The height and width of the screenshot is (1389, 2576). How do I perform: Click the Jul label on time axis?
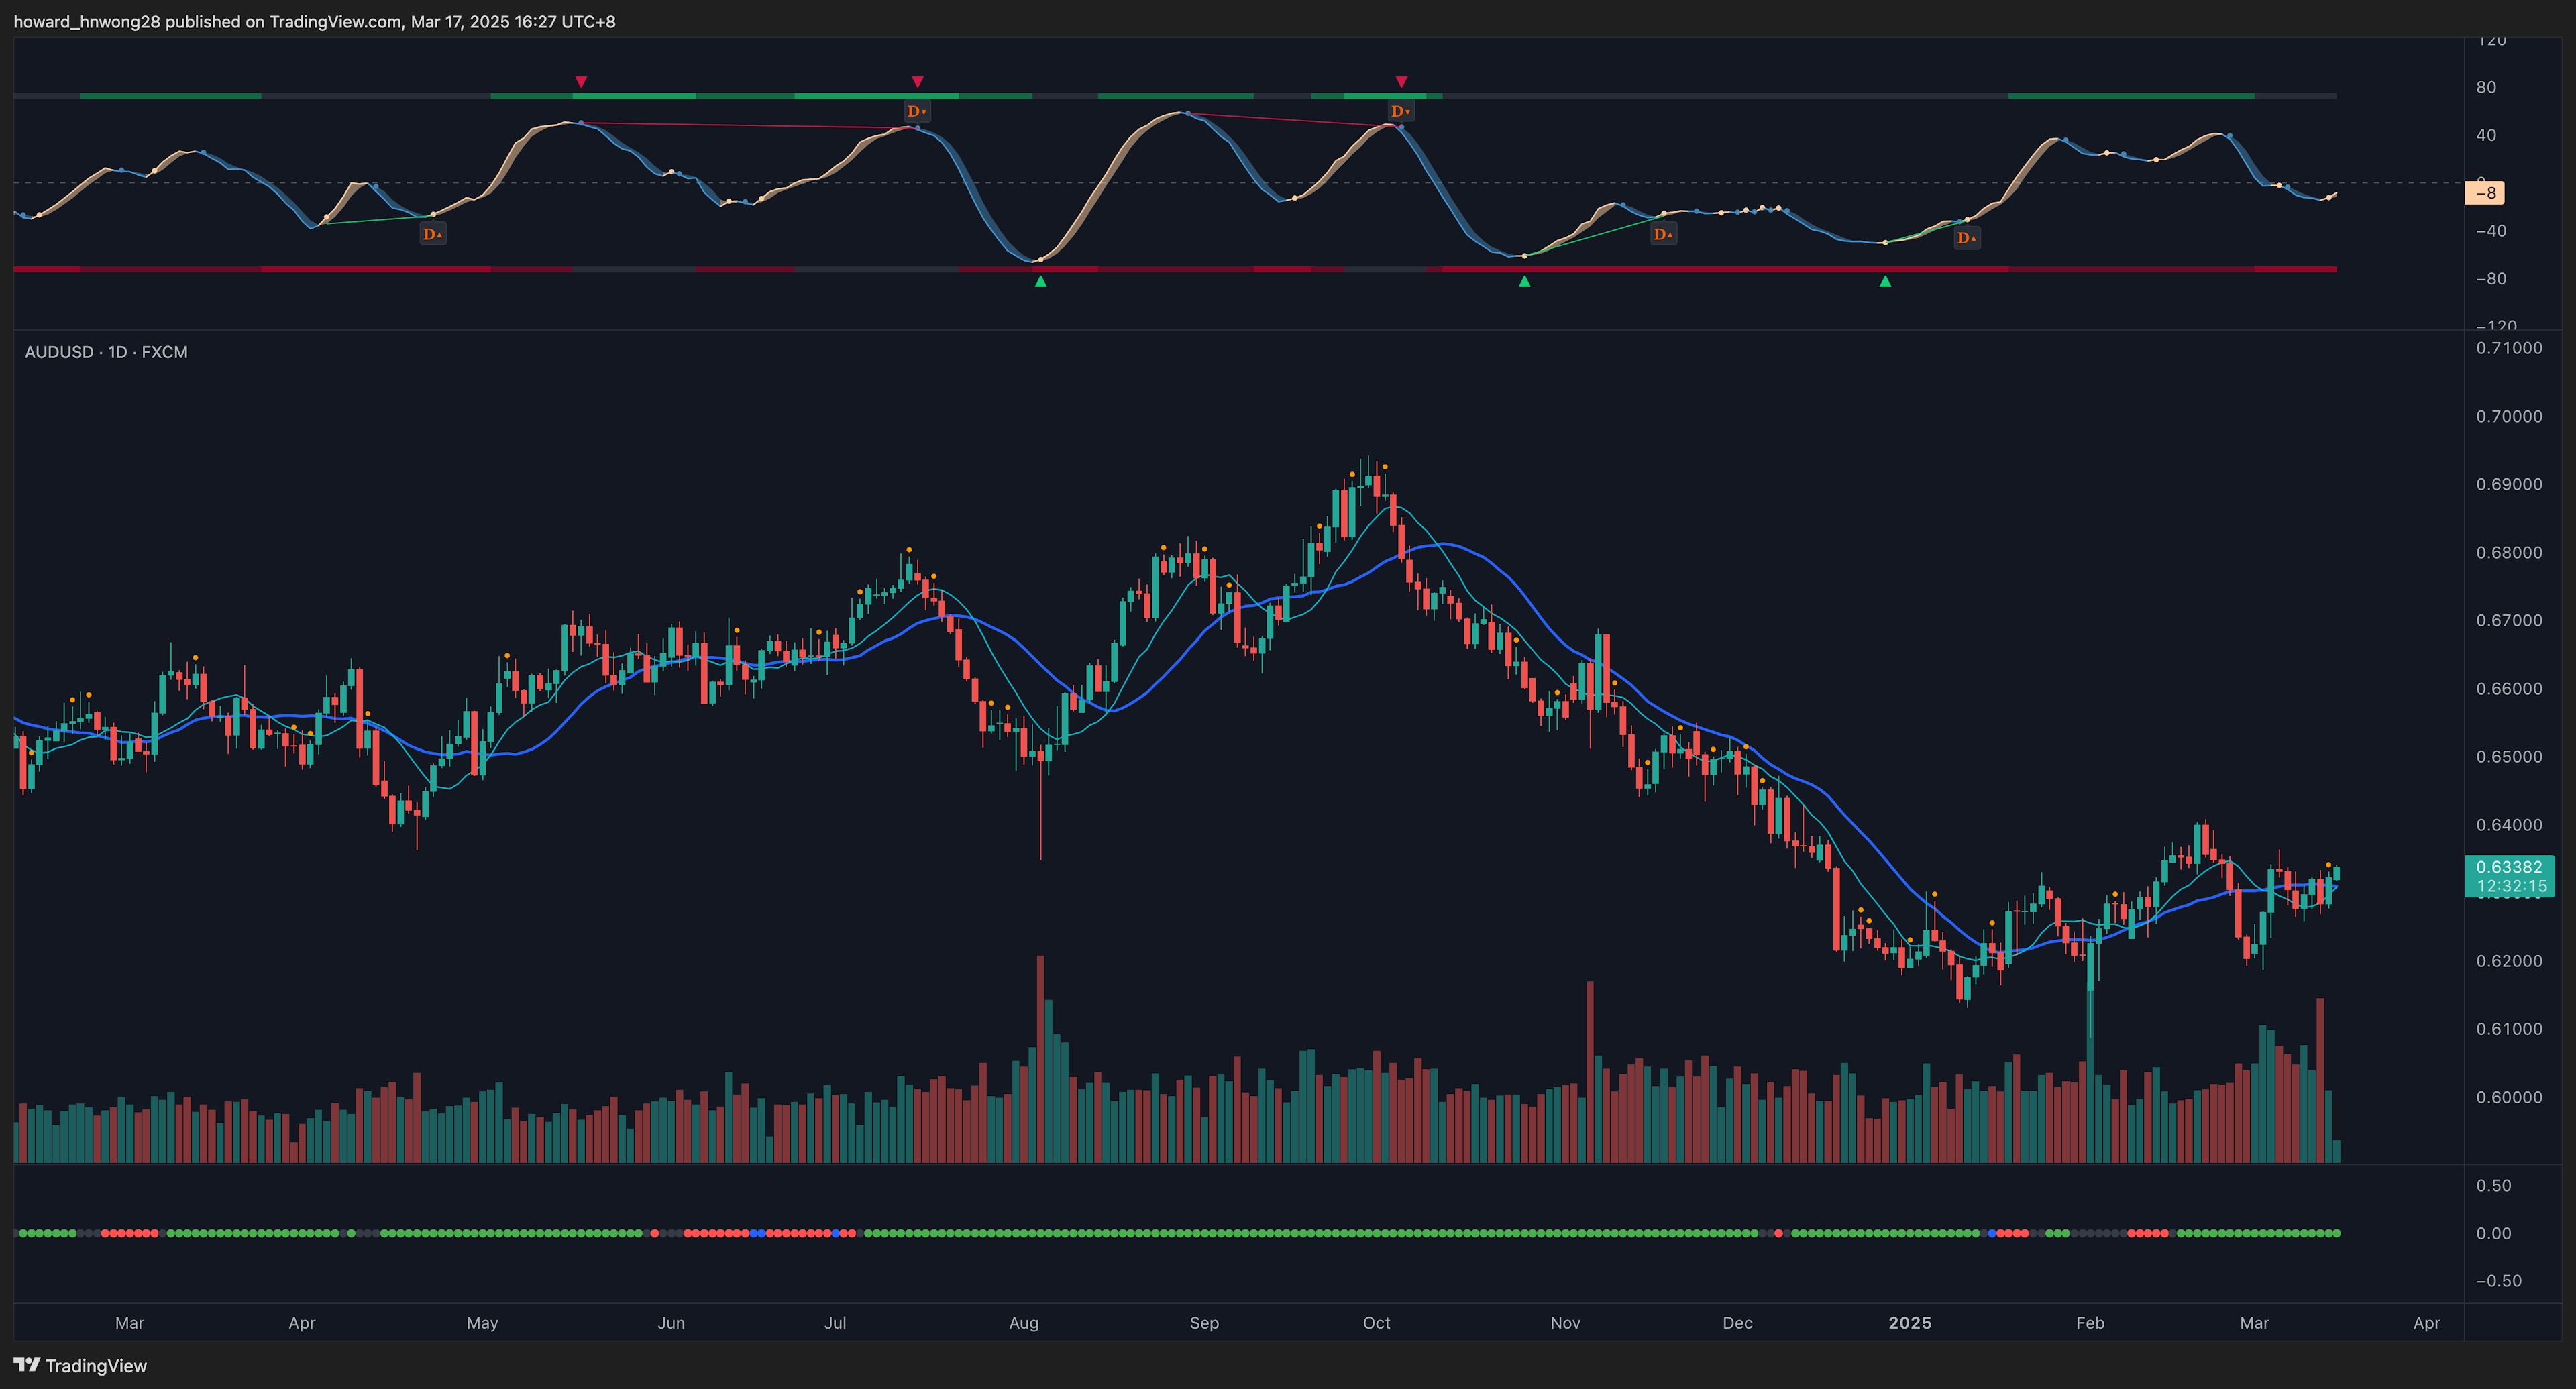tap(835, 1323)
